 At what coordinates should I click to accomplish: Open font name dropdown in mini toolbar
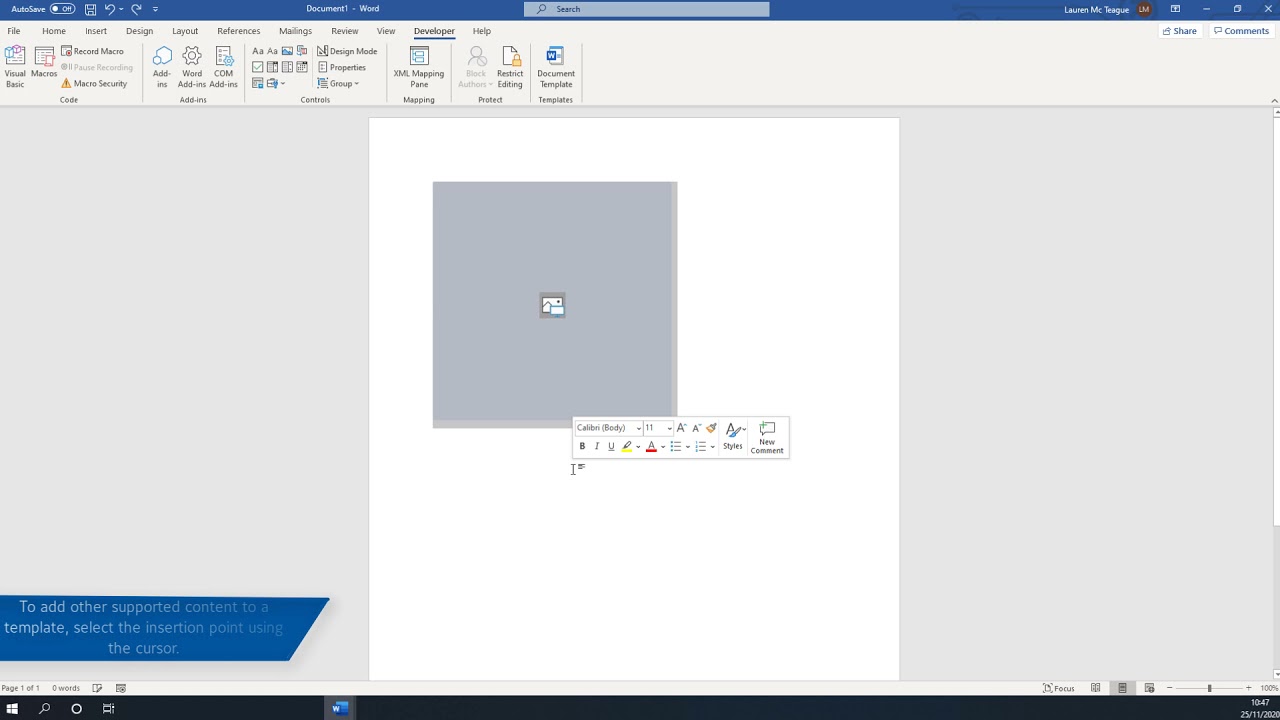click(638, 428)
